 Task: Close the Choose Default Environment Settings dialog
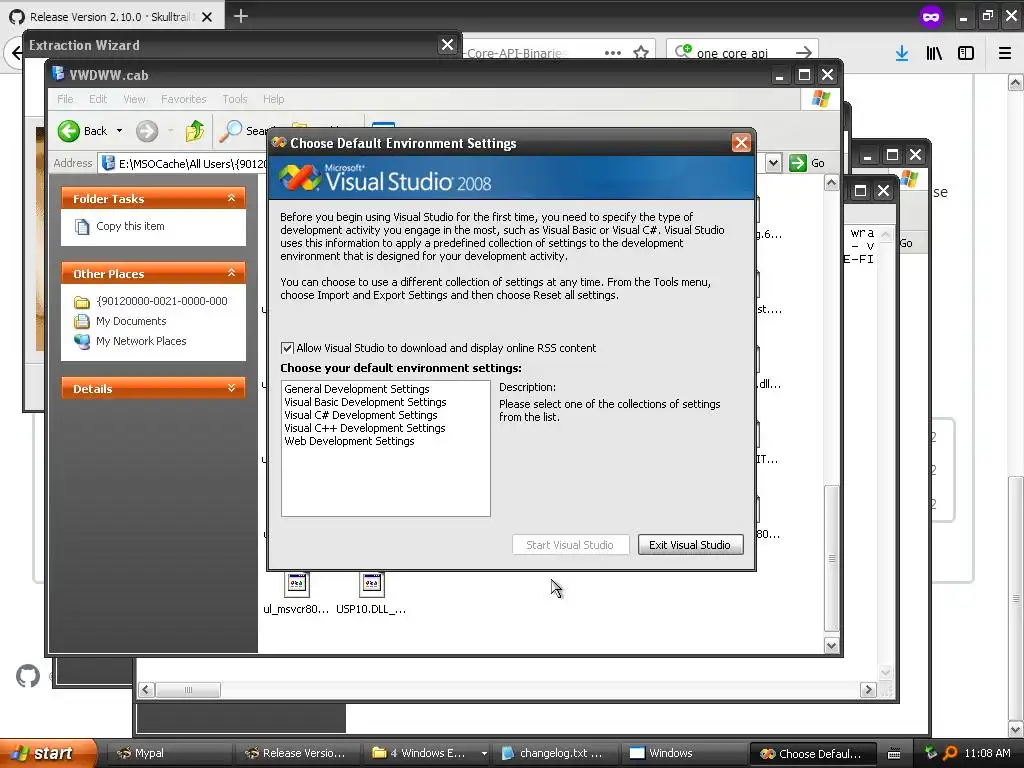click(x=741, y=143)
